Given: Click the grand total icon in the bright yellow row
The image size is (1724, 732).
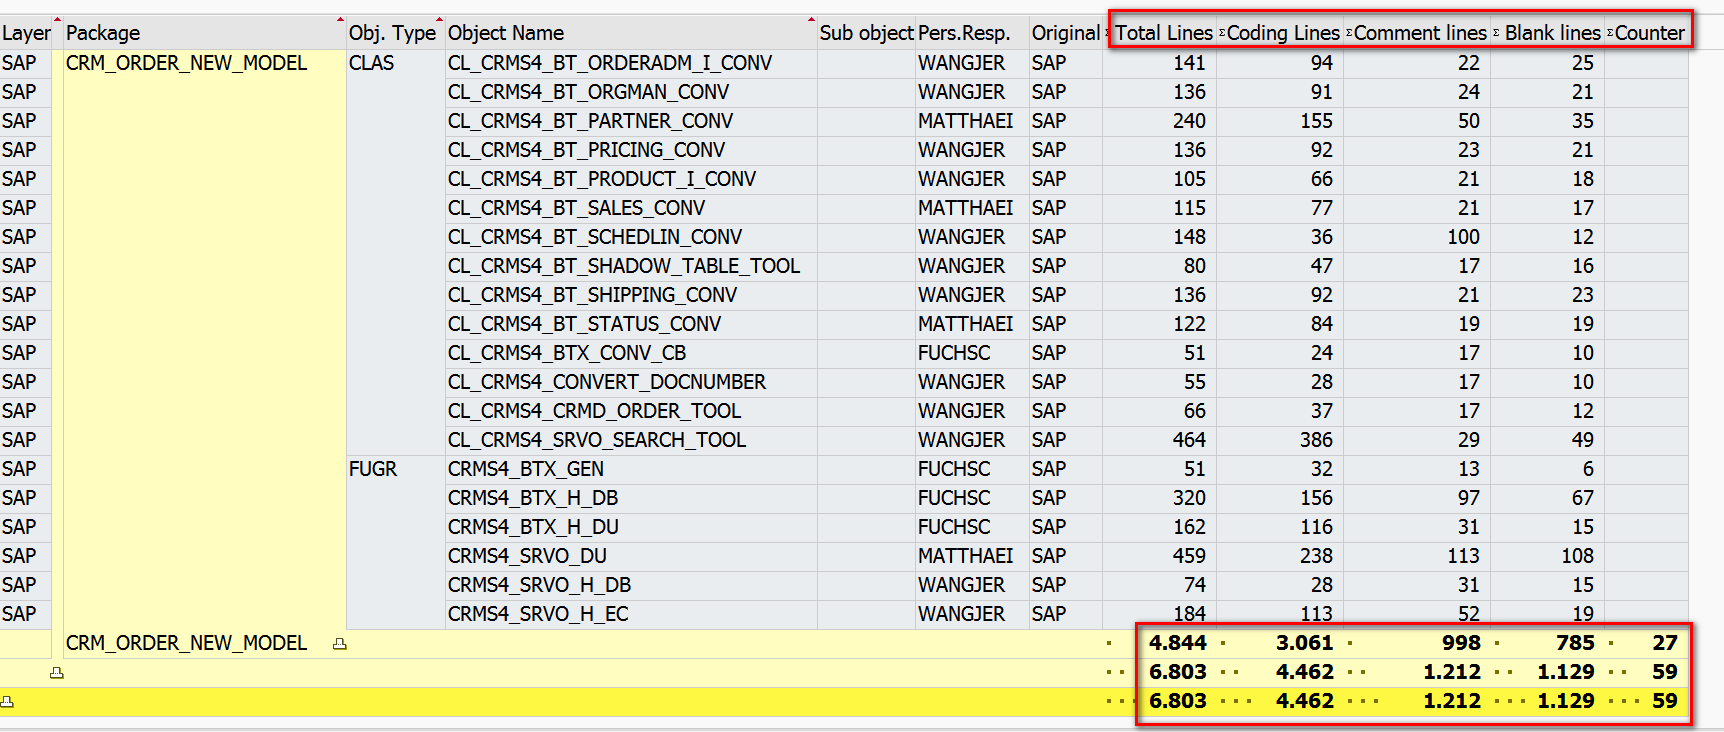Looking at the screenshot, I should pos(7,702).
